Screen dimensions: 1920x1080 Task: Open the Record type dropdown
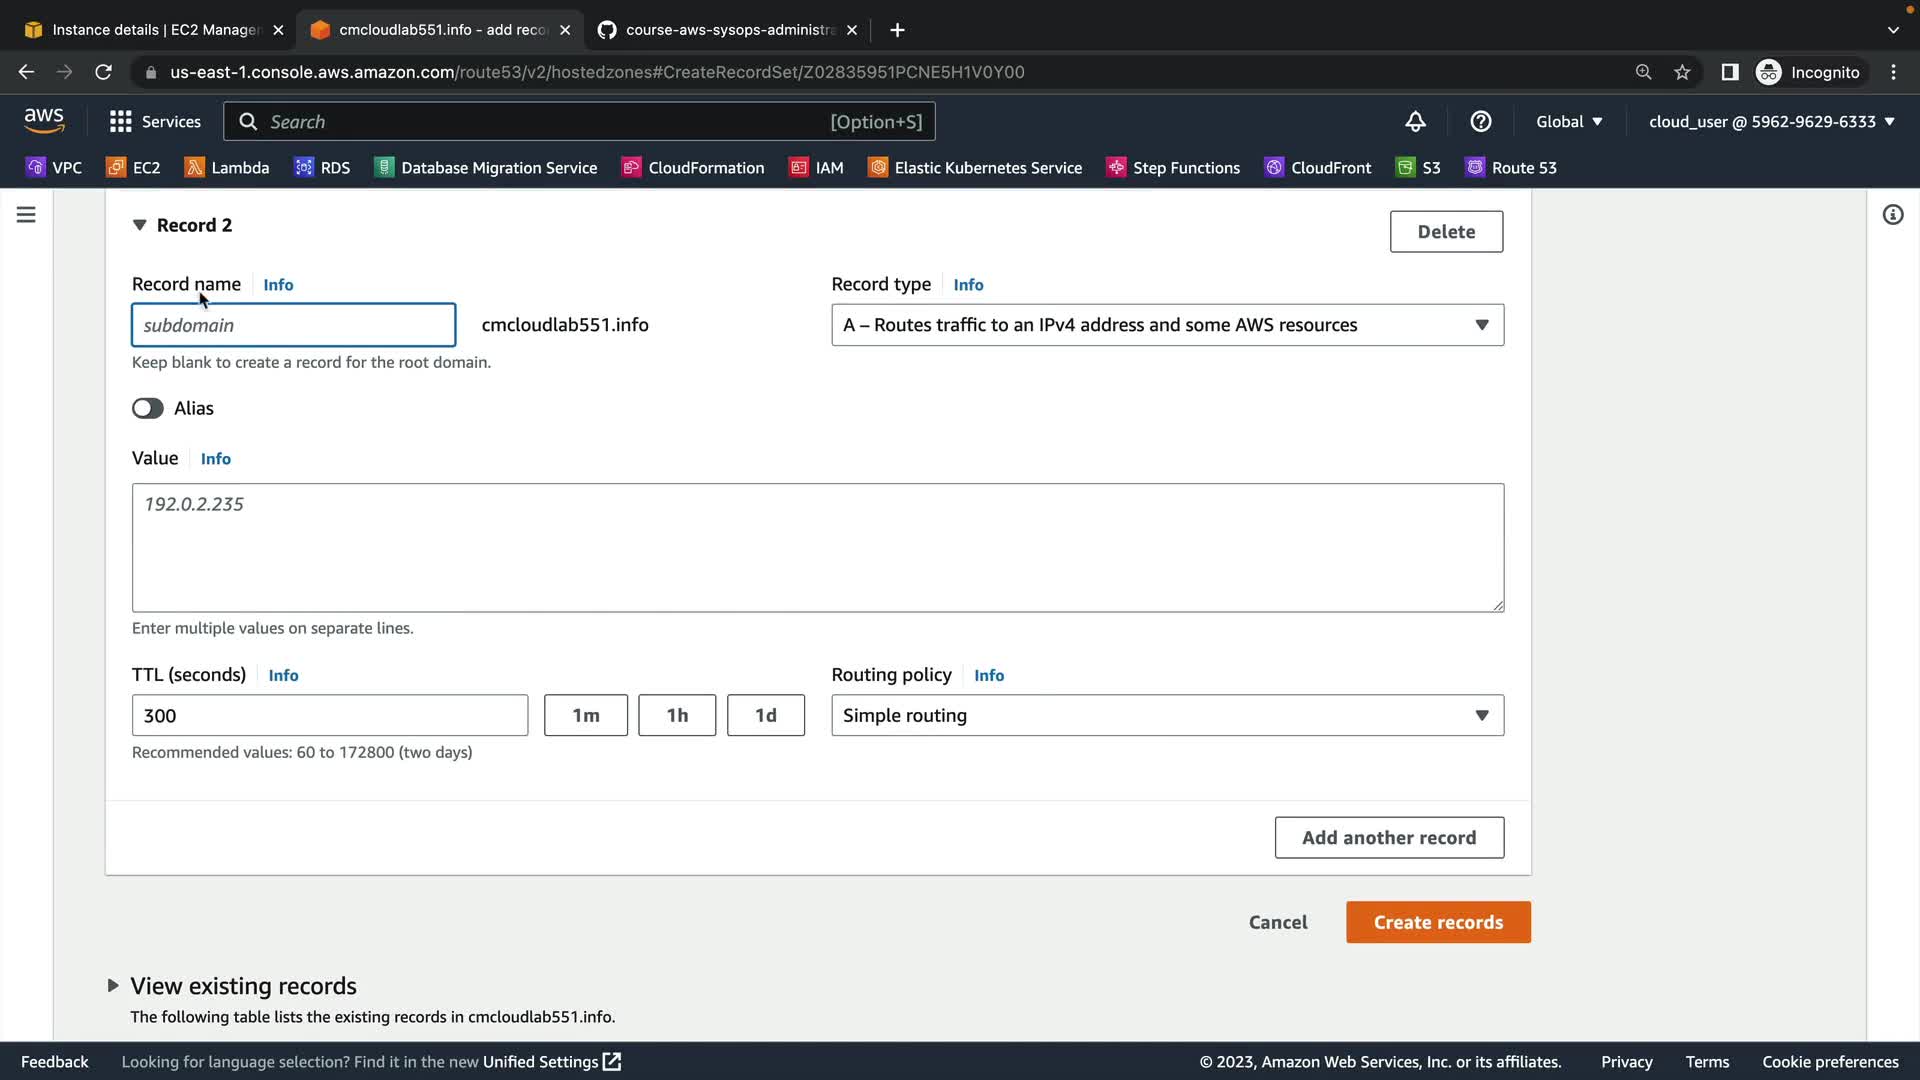pos(1167,325)
